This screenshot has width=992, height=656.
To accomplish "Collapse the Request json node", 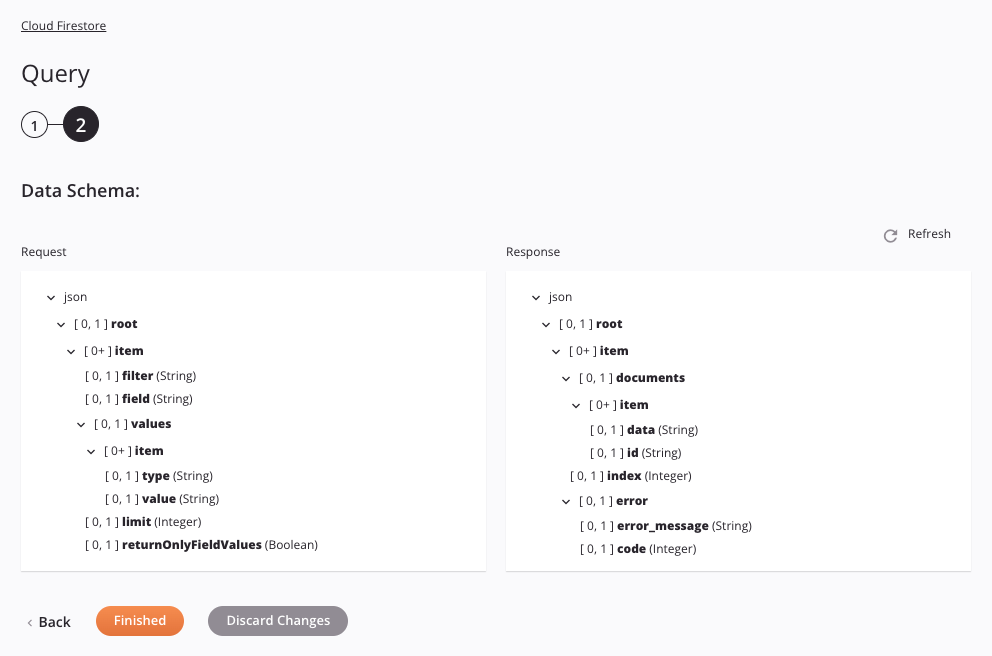I will (51, 298).
